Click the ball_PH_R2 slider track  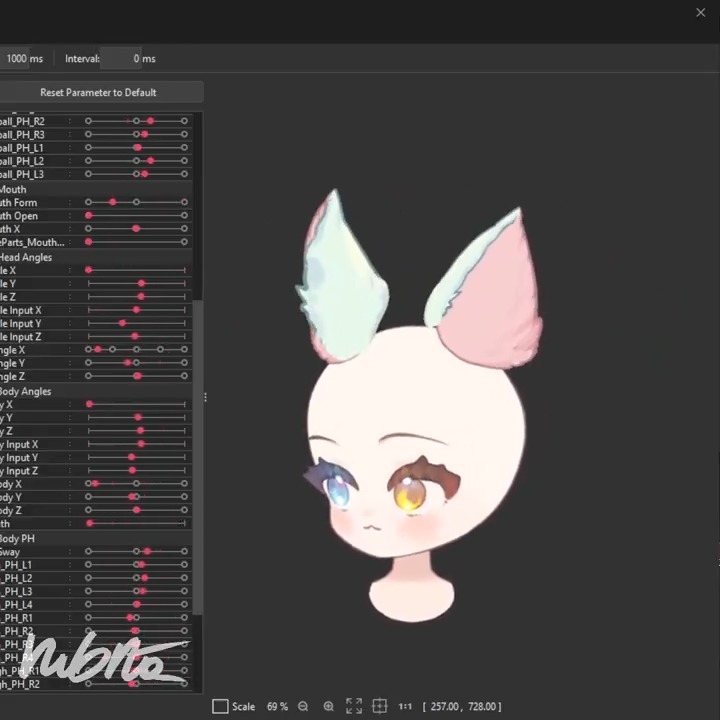tap(136, 121)
